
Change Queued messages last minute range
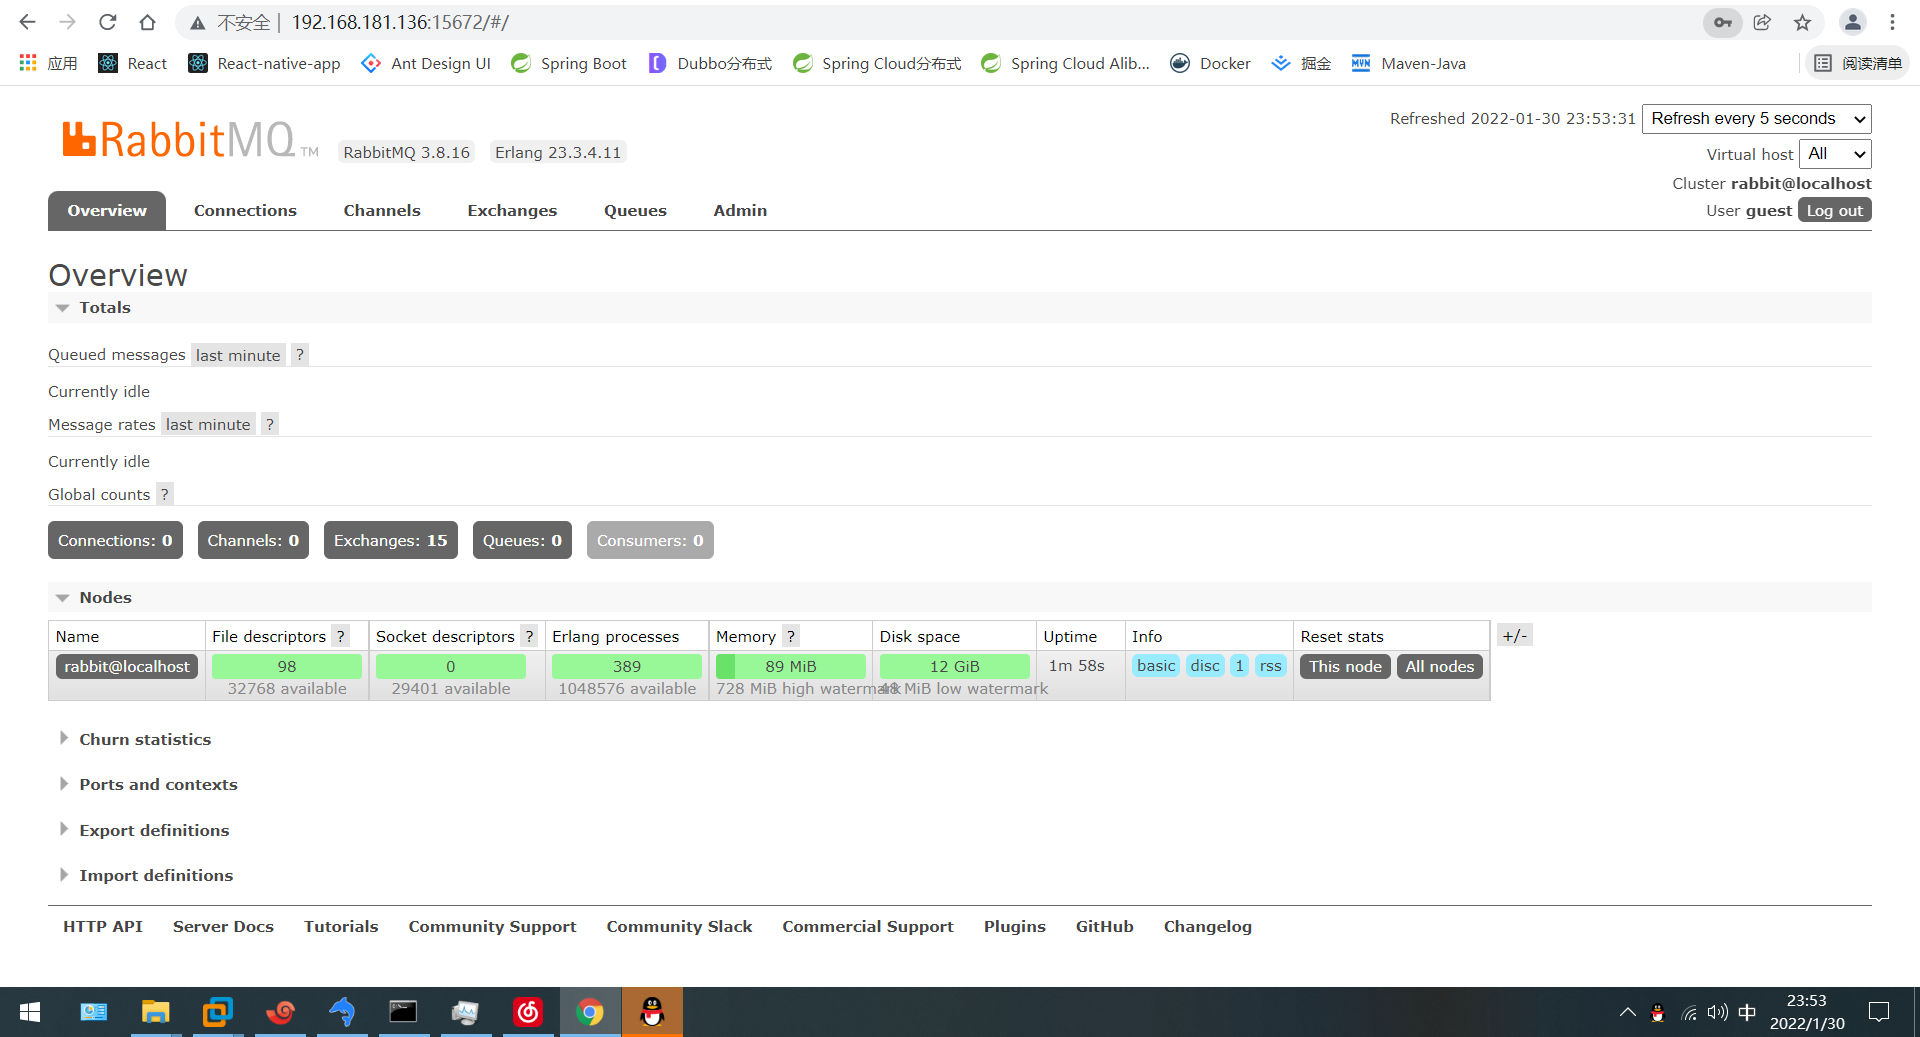(238, 355)
